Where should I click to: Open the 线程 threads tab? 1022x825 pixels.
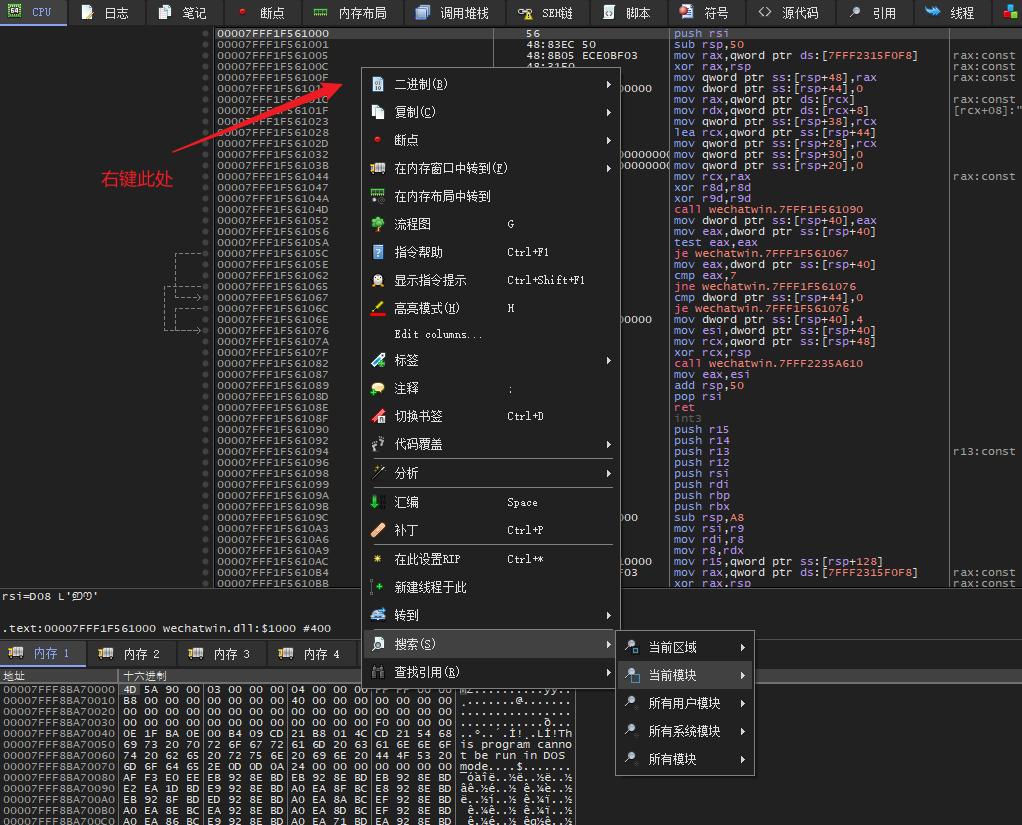(x=950, y=13)
